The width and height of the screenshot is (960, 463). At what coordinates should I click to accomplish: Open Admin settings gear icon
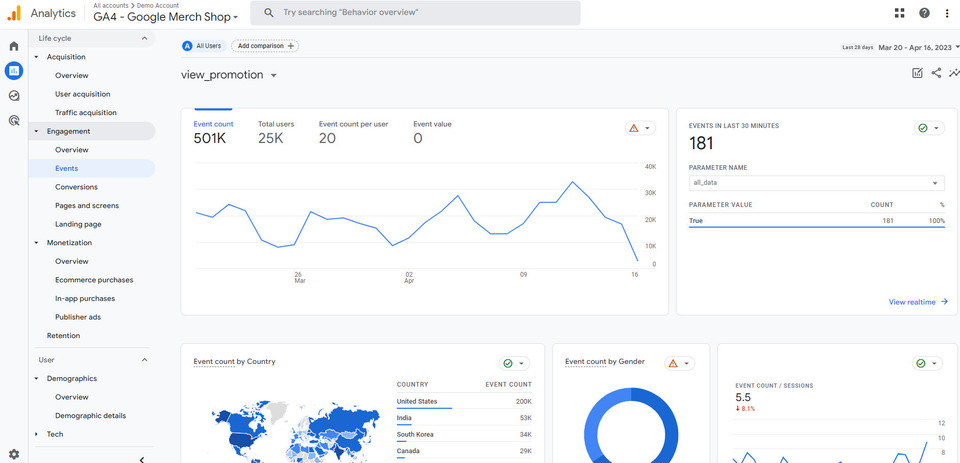pyautogui.click(x=14, y=454)
